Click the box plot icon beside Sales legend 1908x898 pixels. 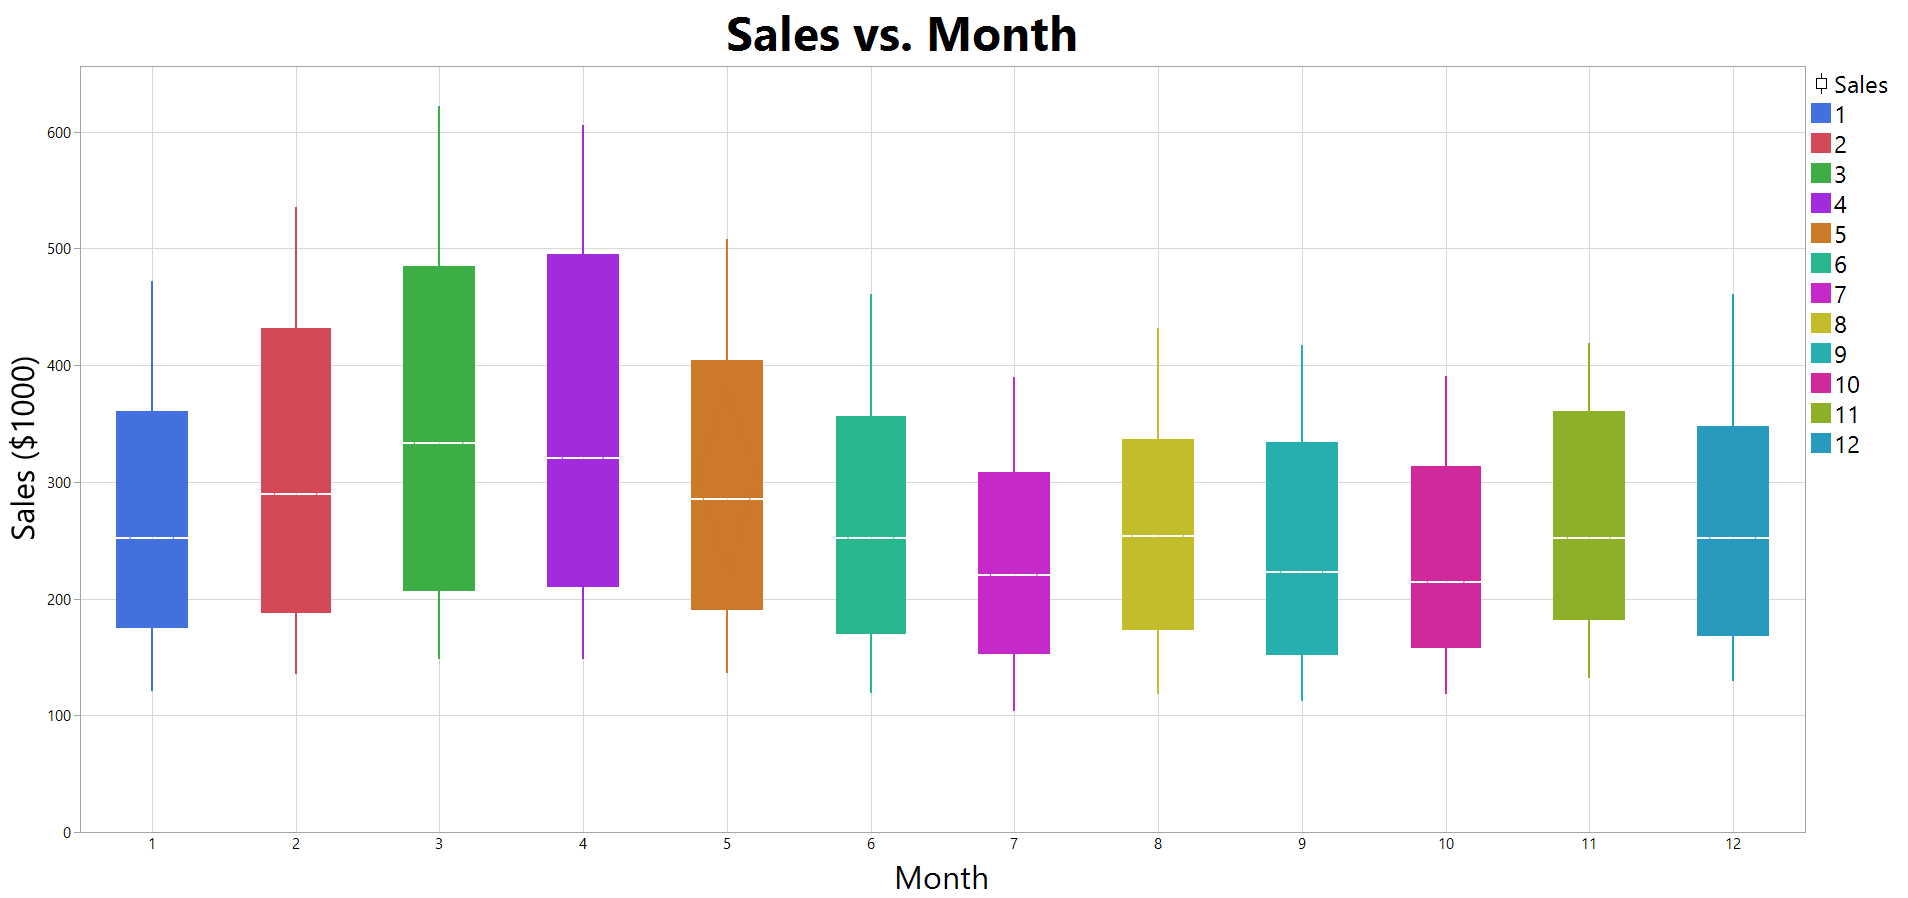pyautogui.click(x=1821, y=84)
